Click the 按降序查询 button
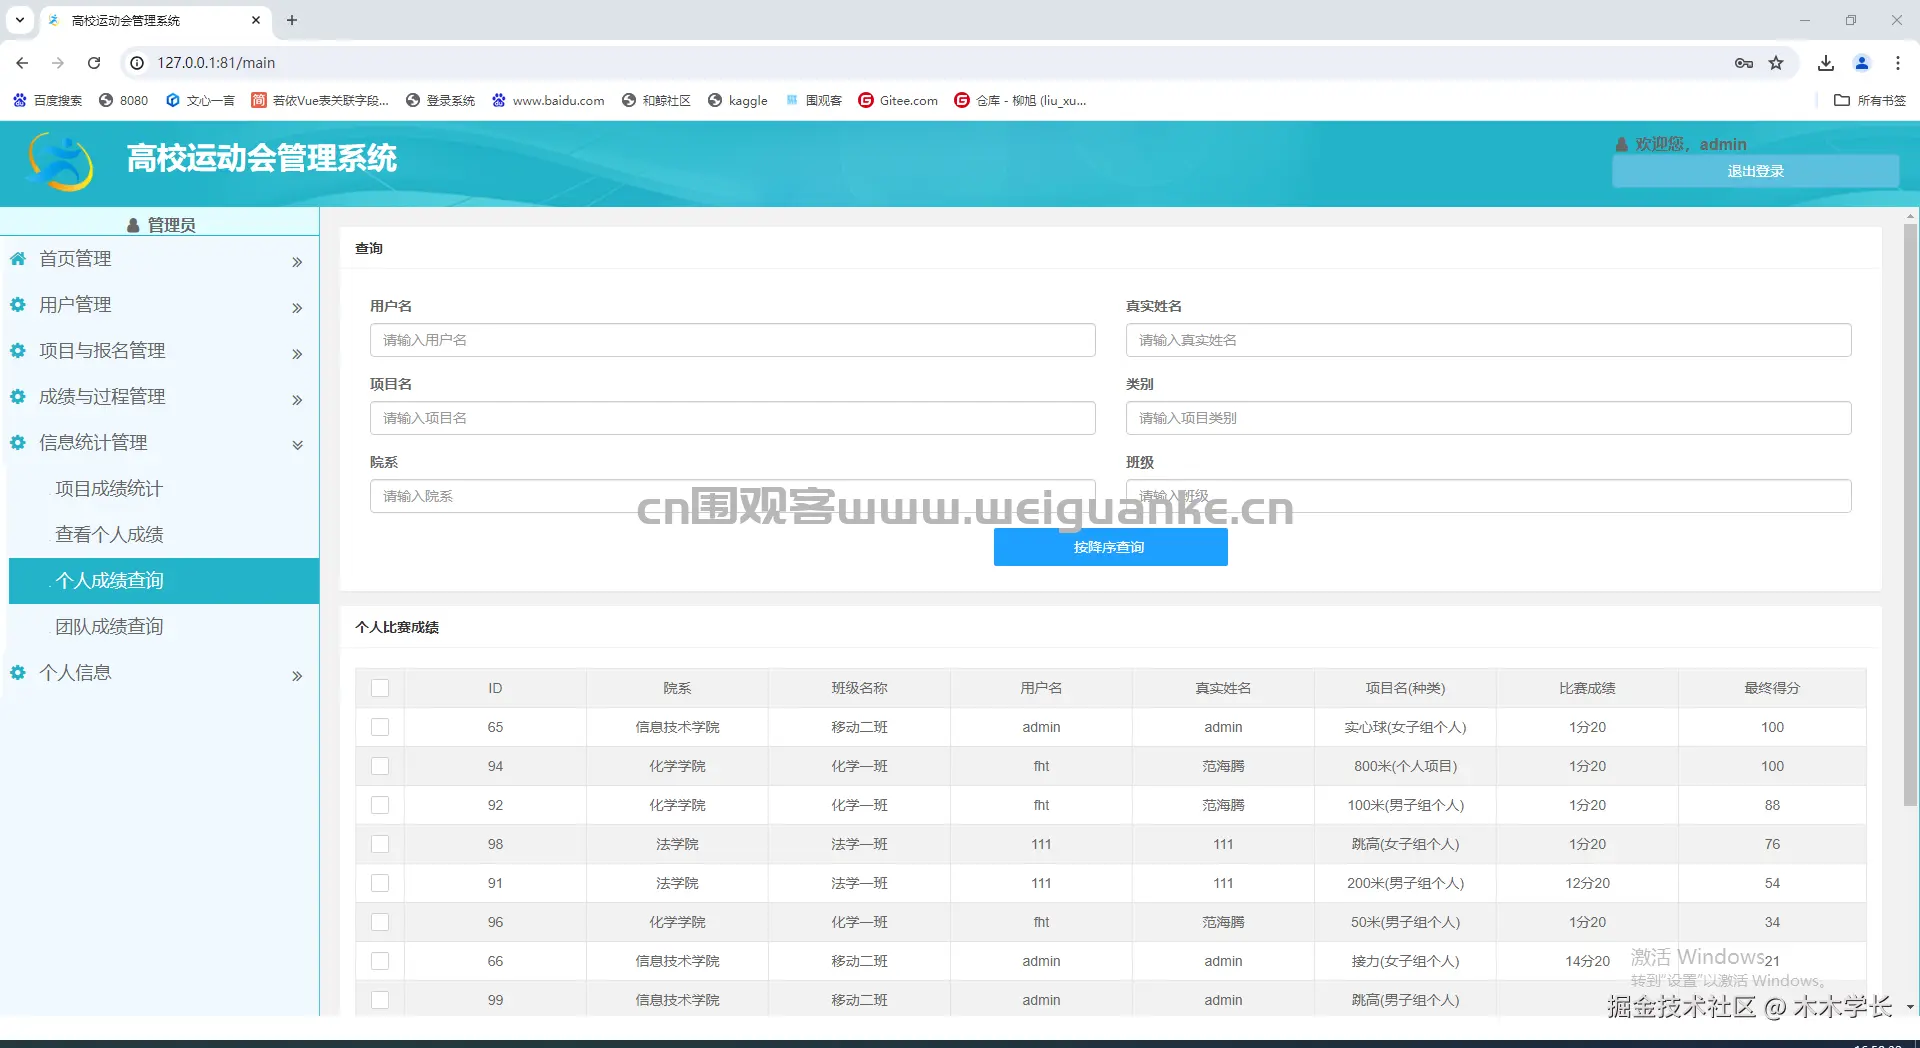 pyautogui.click(x=1110, y=547)
